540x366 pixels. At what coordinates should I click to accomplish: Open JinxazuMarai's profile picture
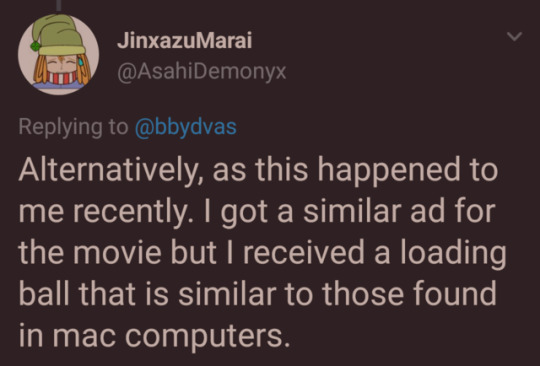tap(59, 54)
